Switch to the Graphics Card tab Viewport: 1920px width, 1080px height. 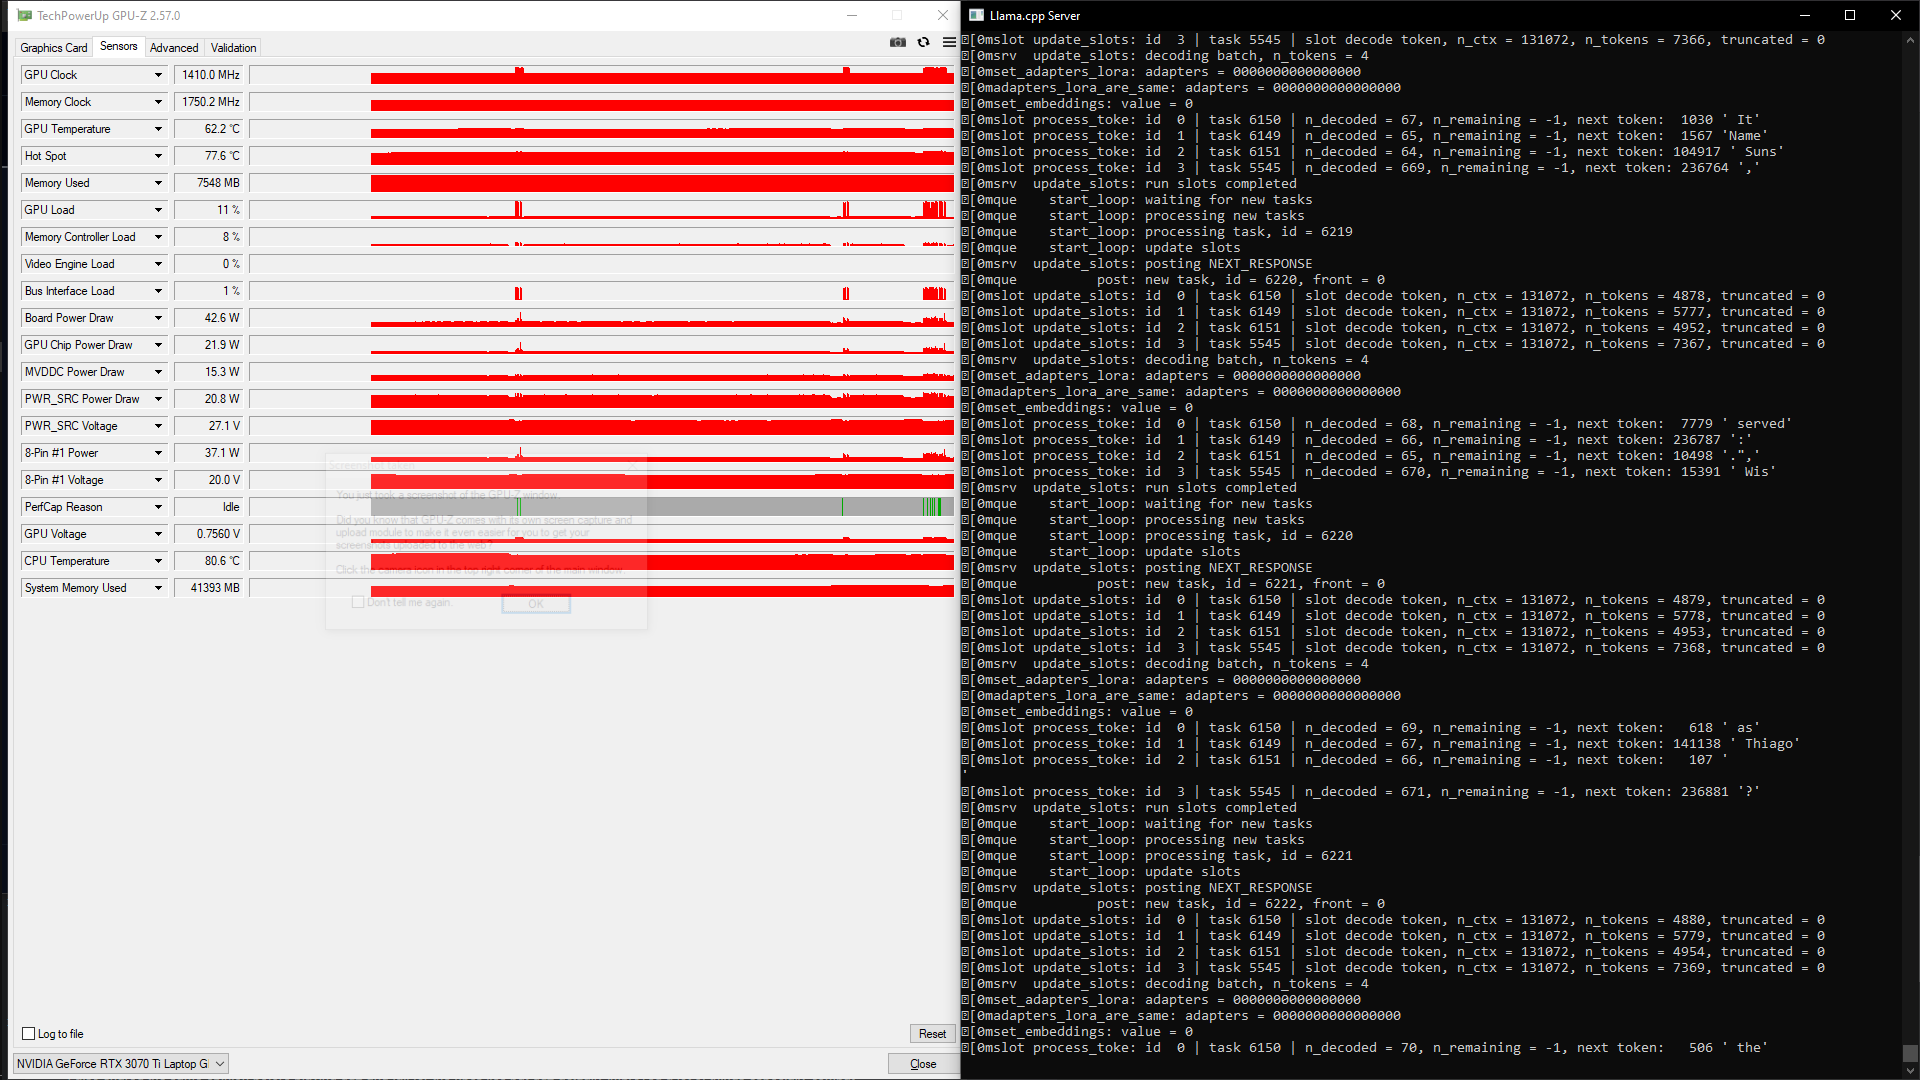coord(54,48)
